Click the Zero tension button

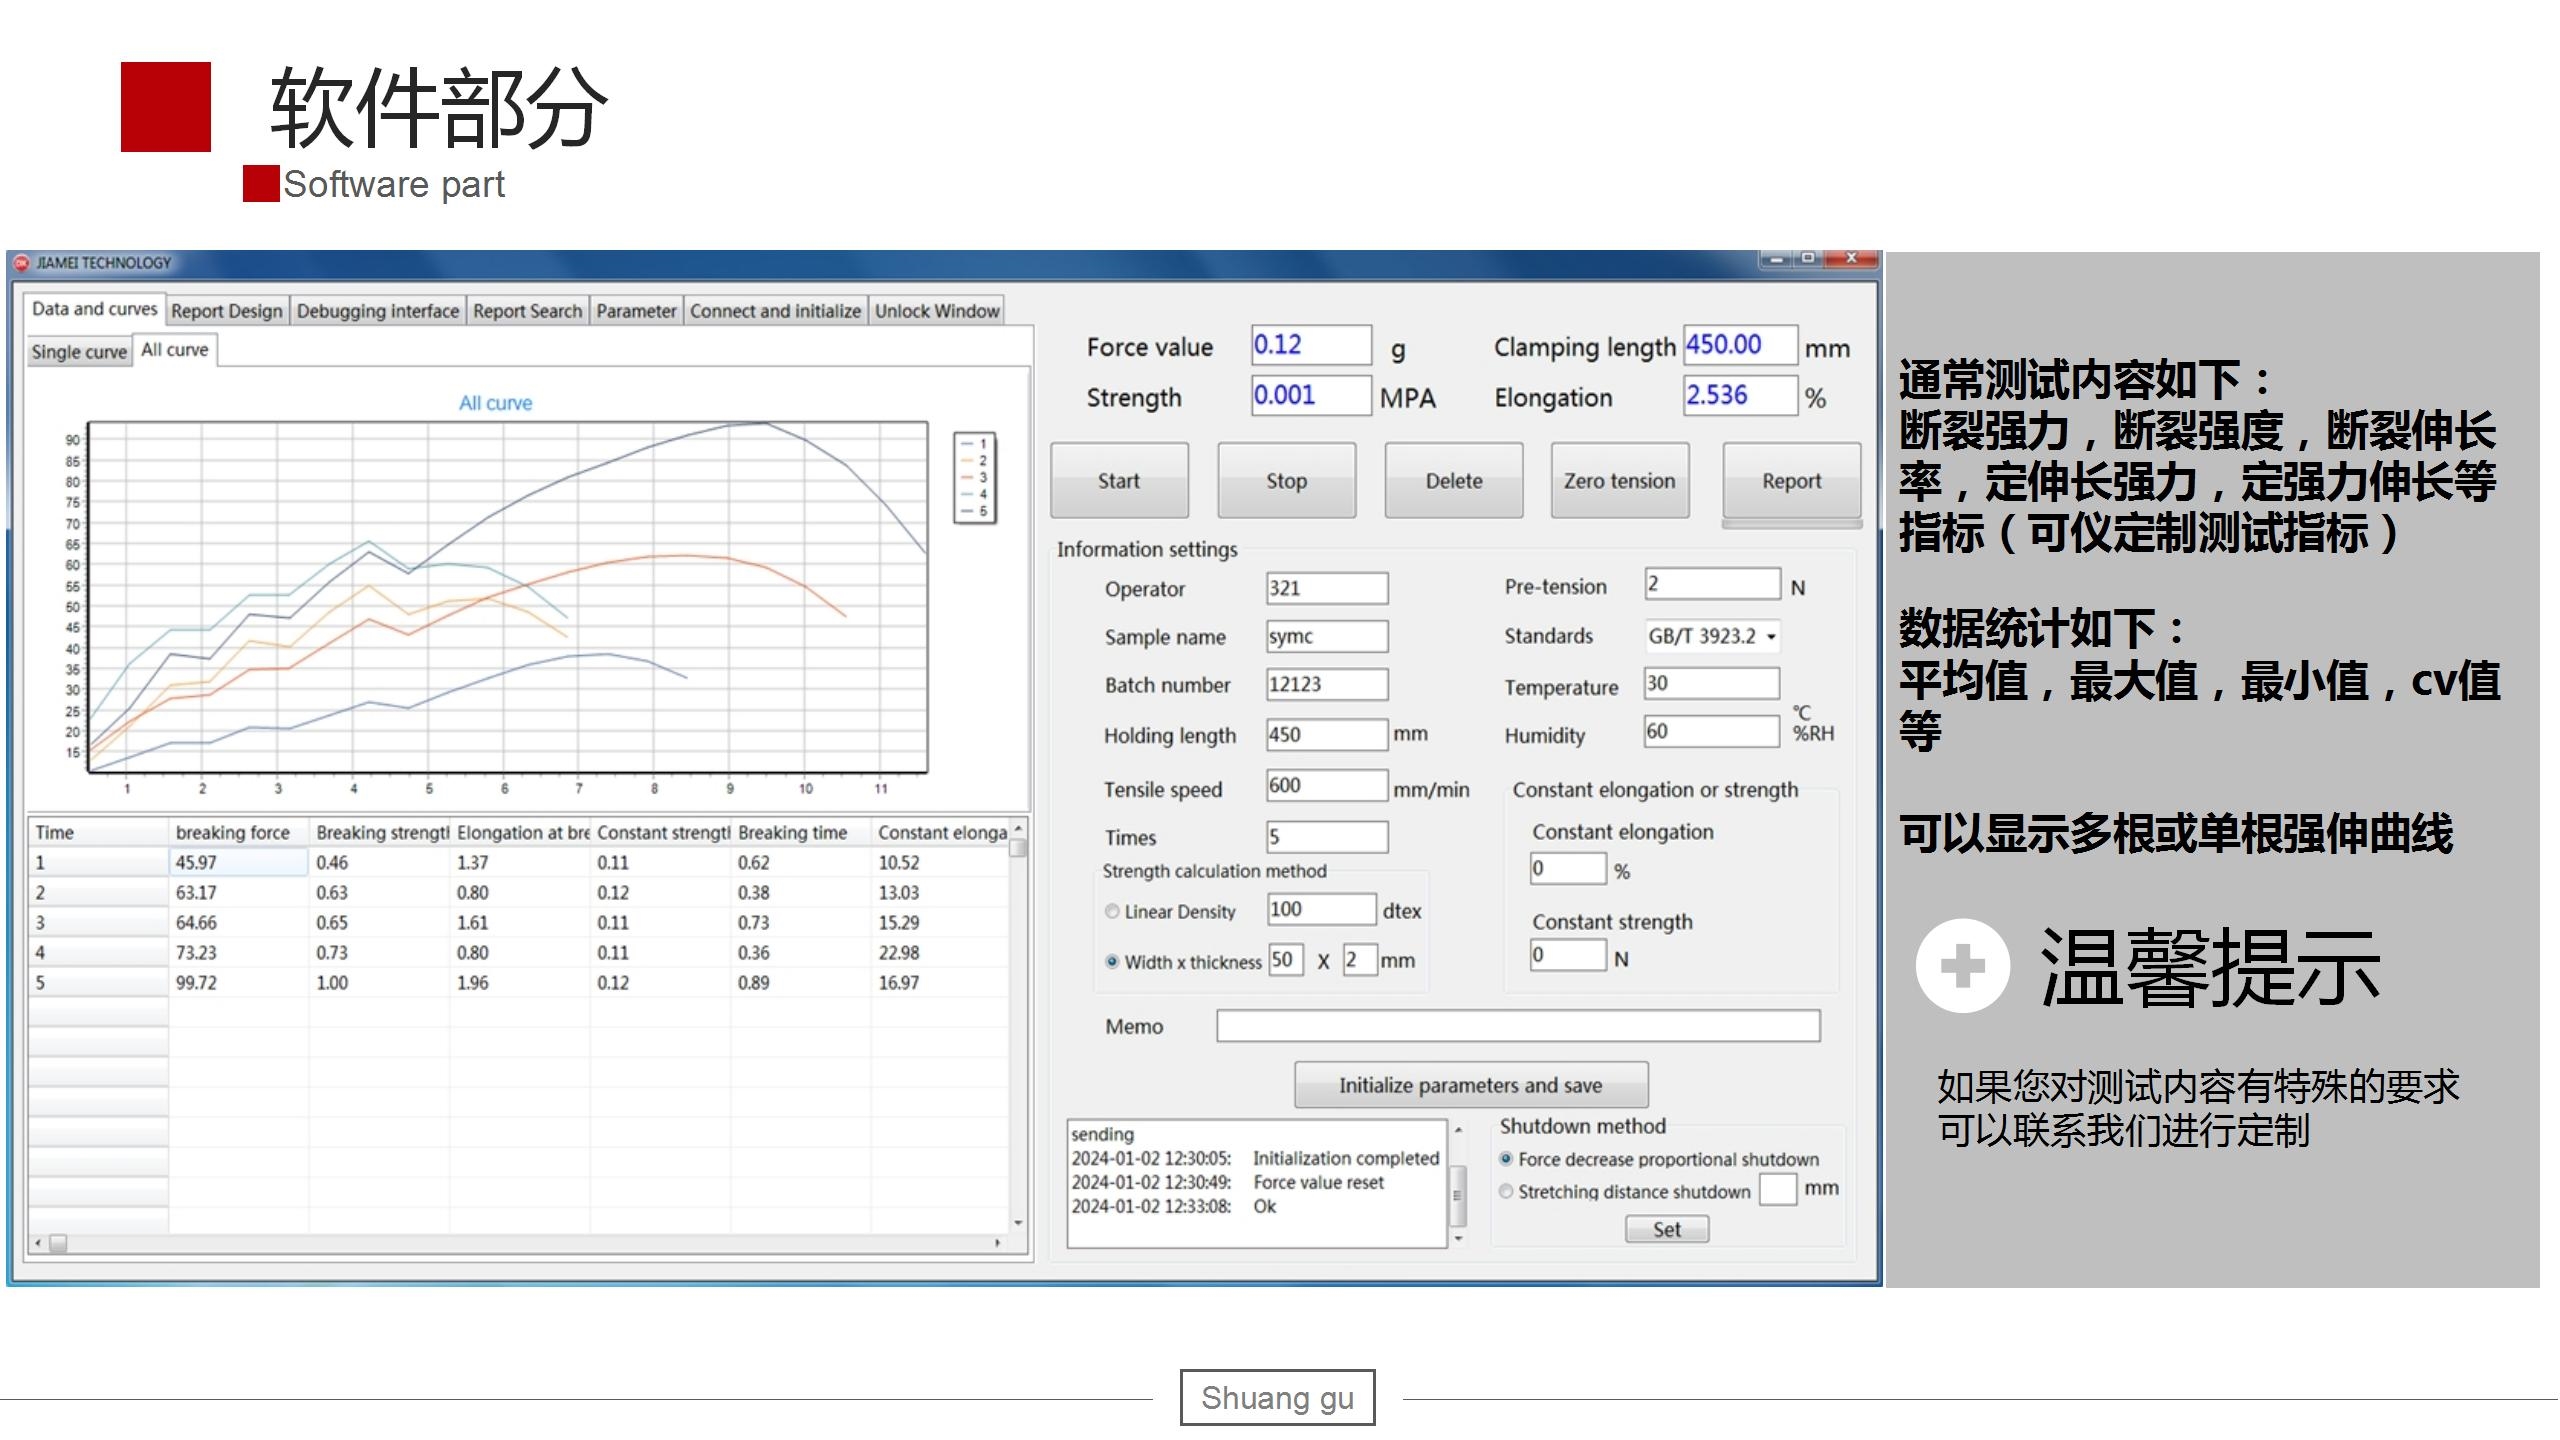(x=1619, y=481)
